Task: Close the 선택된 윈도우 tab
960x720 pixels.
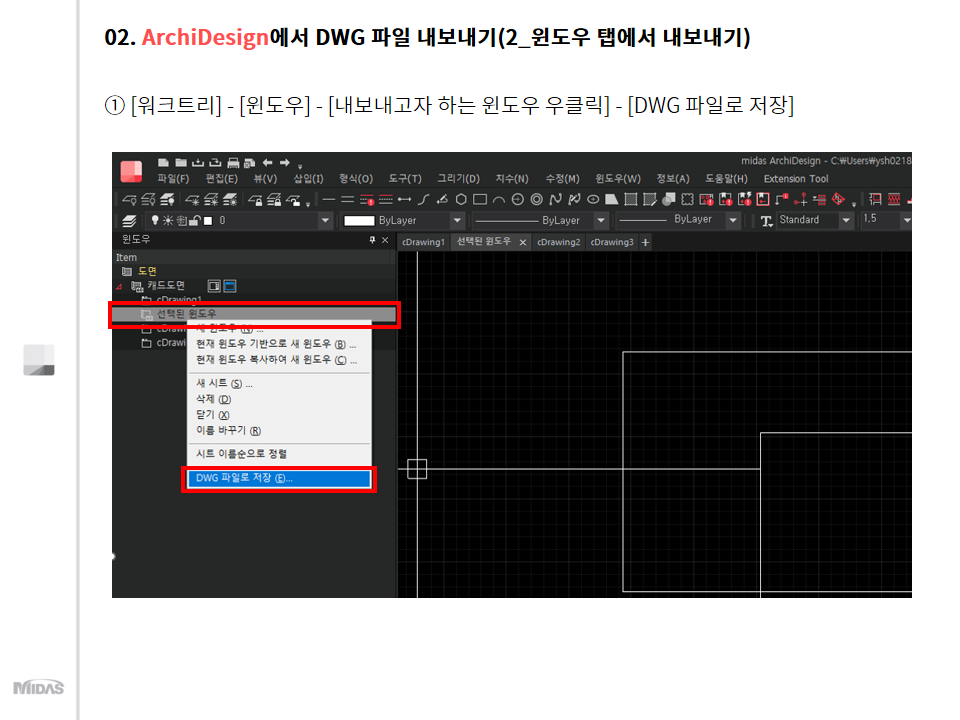Action: pyautogui.click(x=523, y=242)
